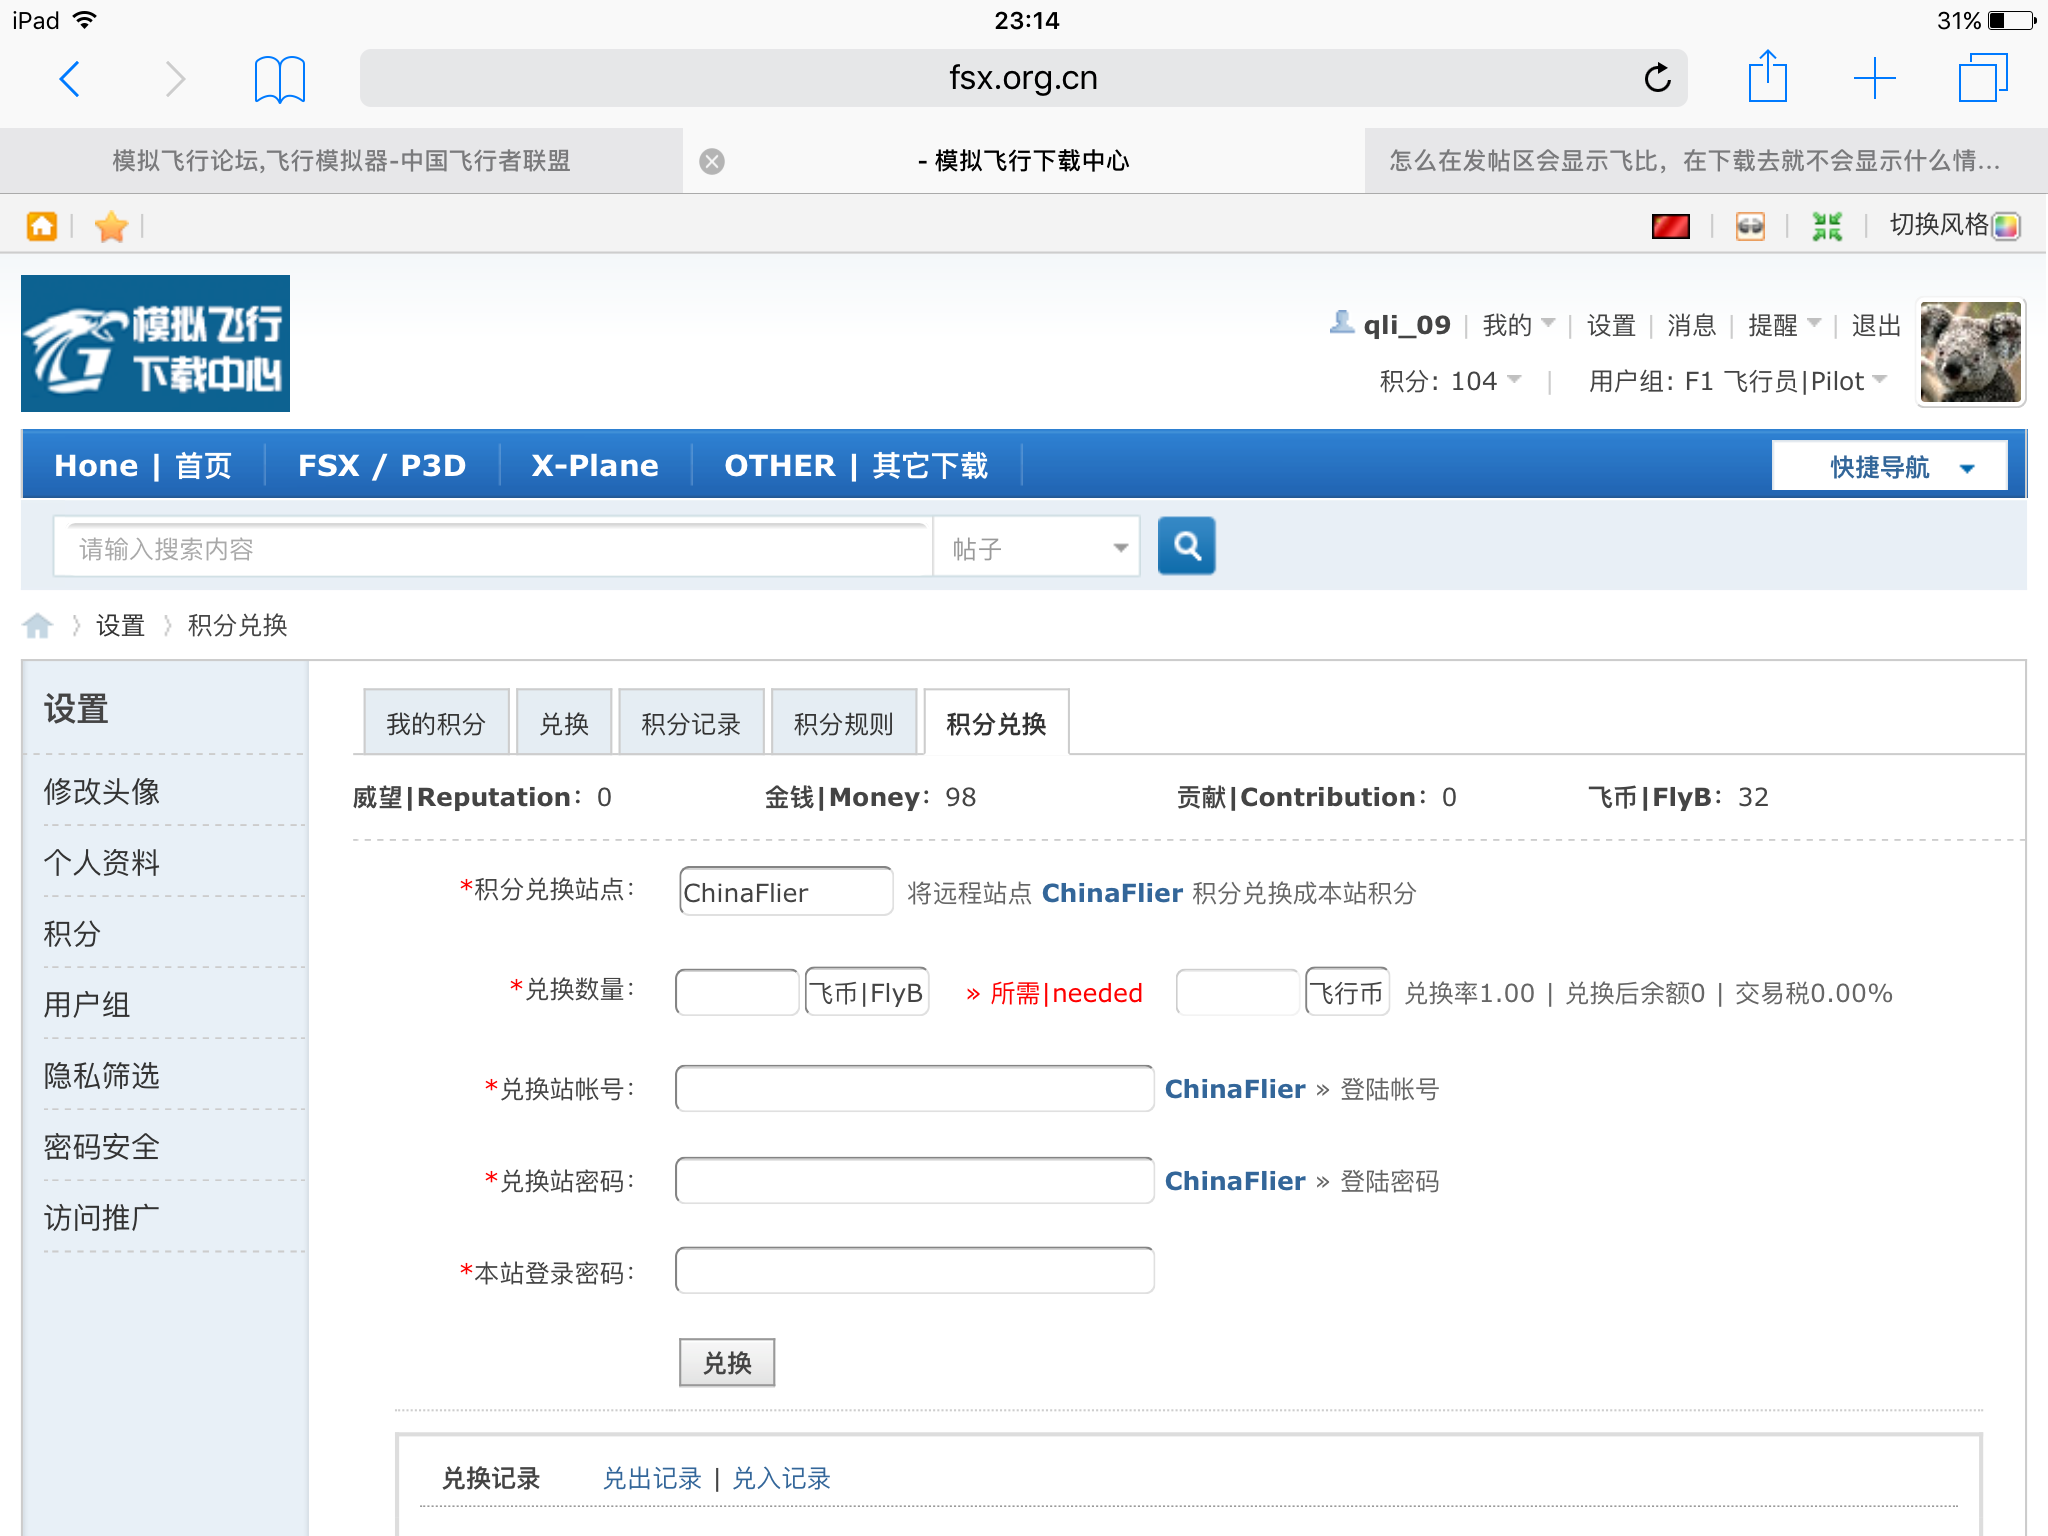The image size is (2048, 1536).
Task: Open the Safari share sheet
Action: 1767,77
